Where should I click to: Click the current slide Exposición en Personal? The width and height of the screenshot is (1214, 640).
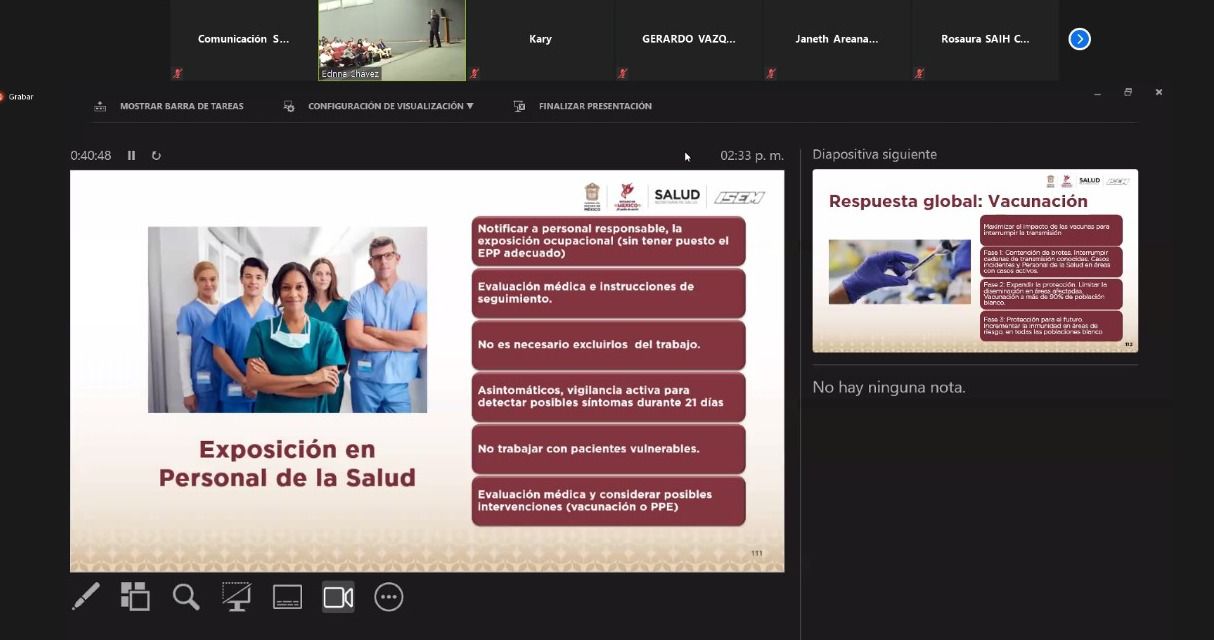(427, 370)
